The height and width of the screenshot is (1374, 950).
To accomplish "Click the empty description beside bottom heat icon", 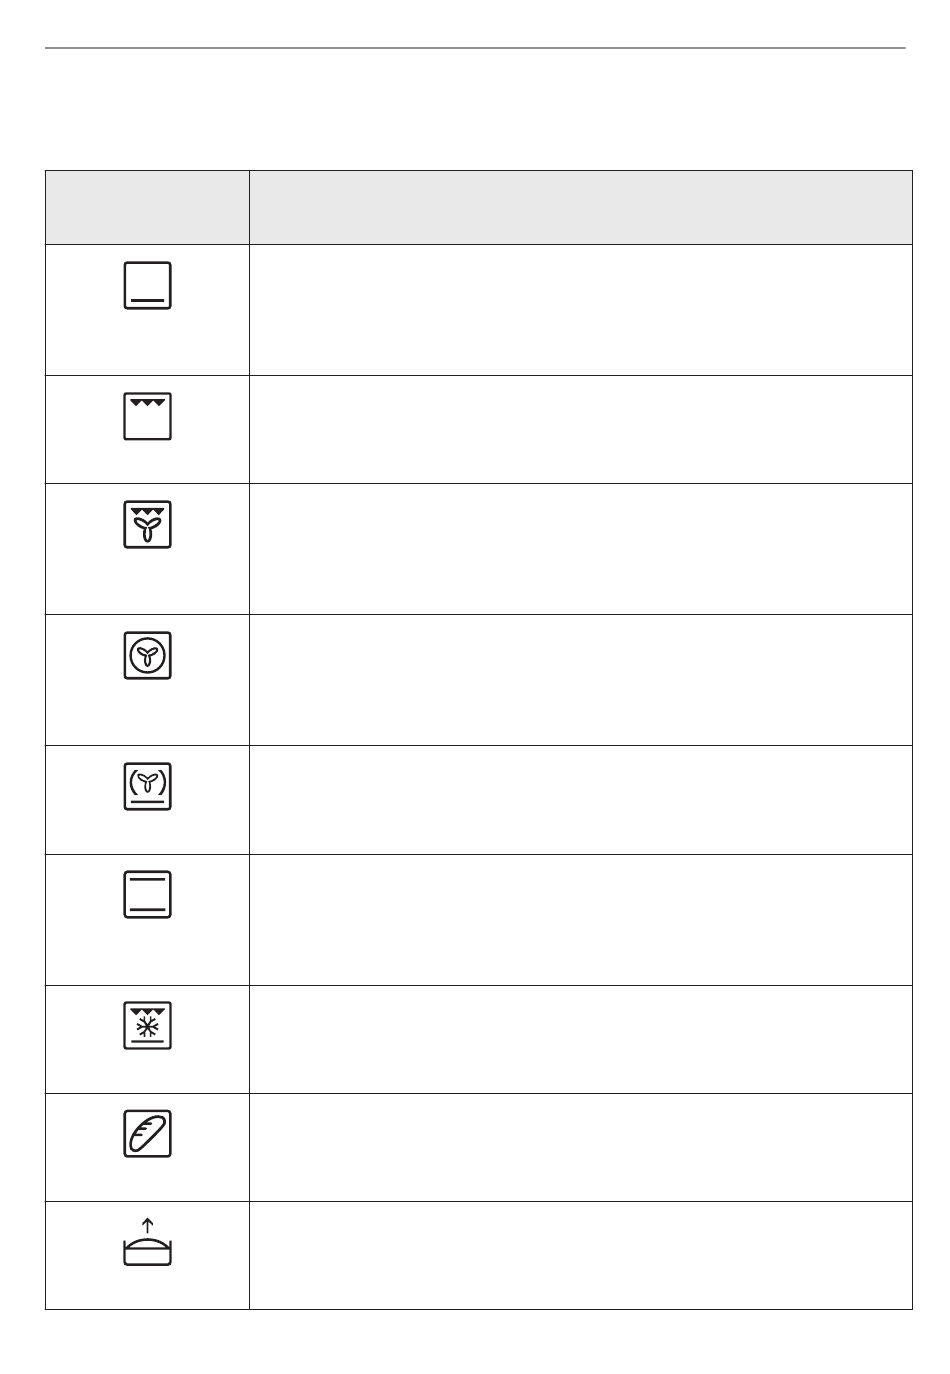I will tap(581, 310).
